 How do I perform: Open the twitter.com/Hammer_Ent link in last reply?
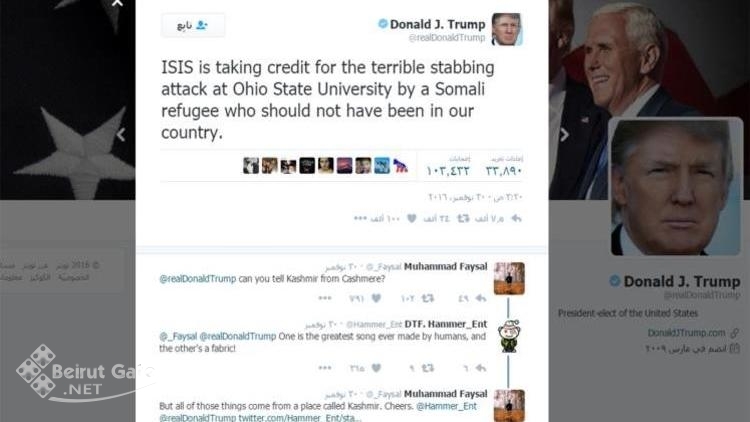300,418
